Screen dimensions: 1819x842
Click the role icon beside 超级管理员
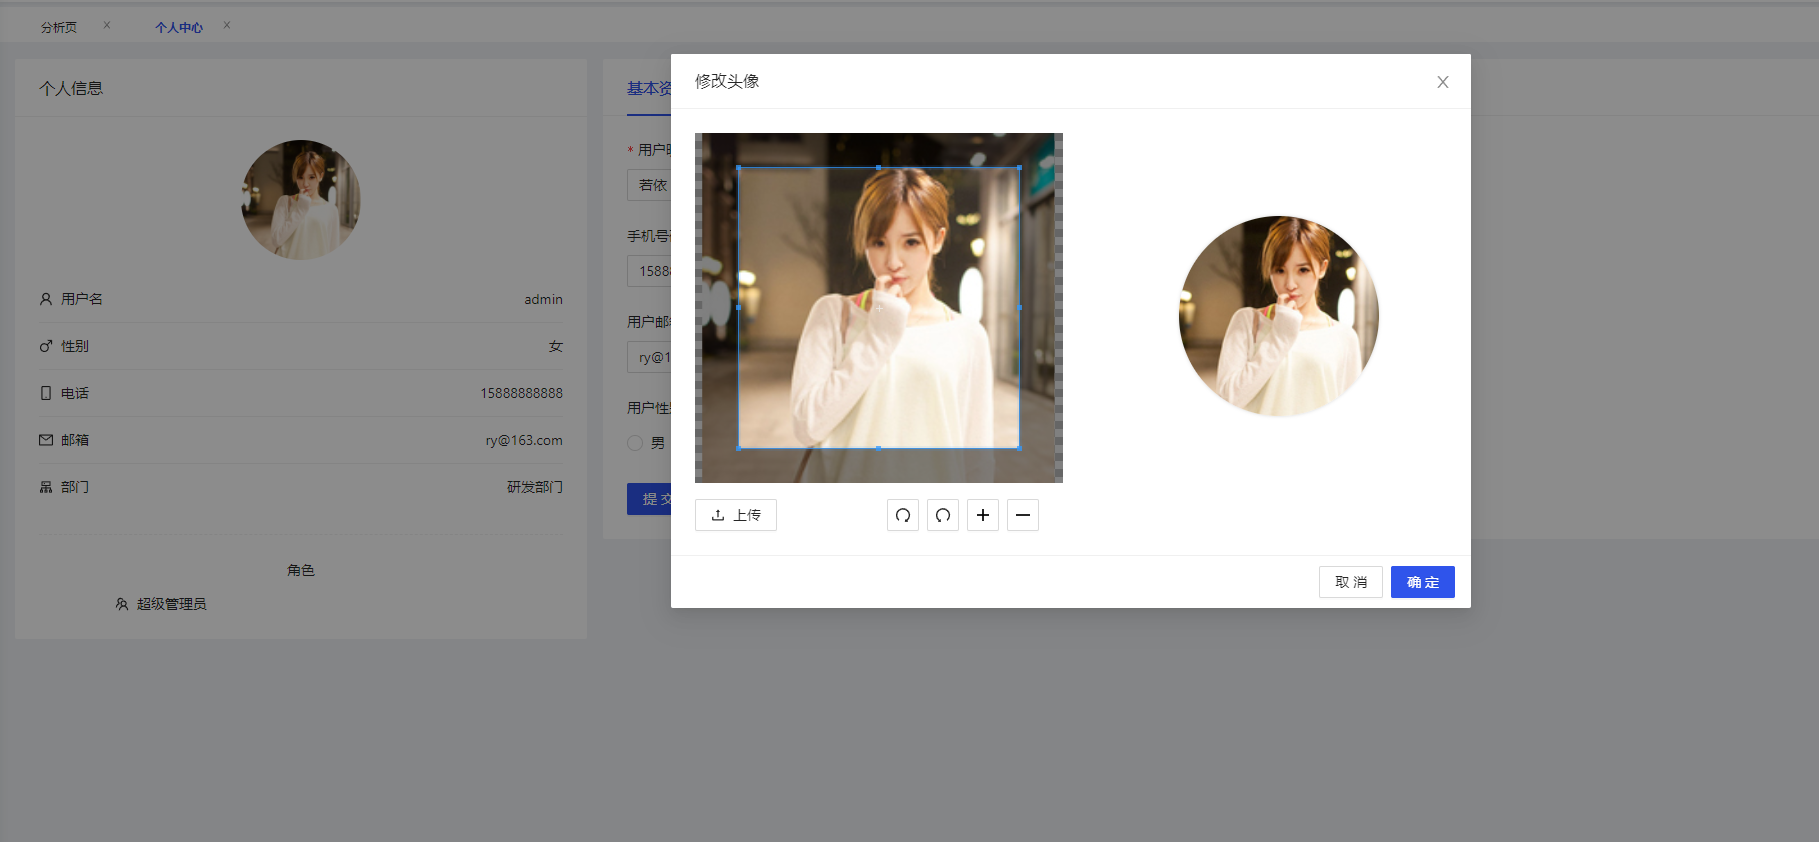pyautogui.click(x=122, y=604)
